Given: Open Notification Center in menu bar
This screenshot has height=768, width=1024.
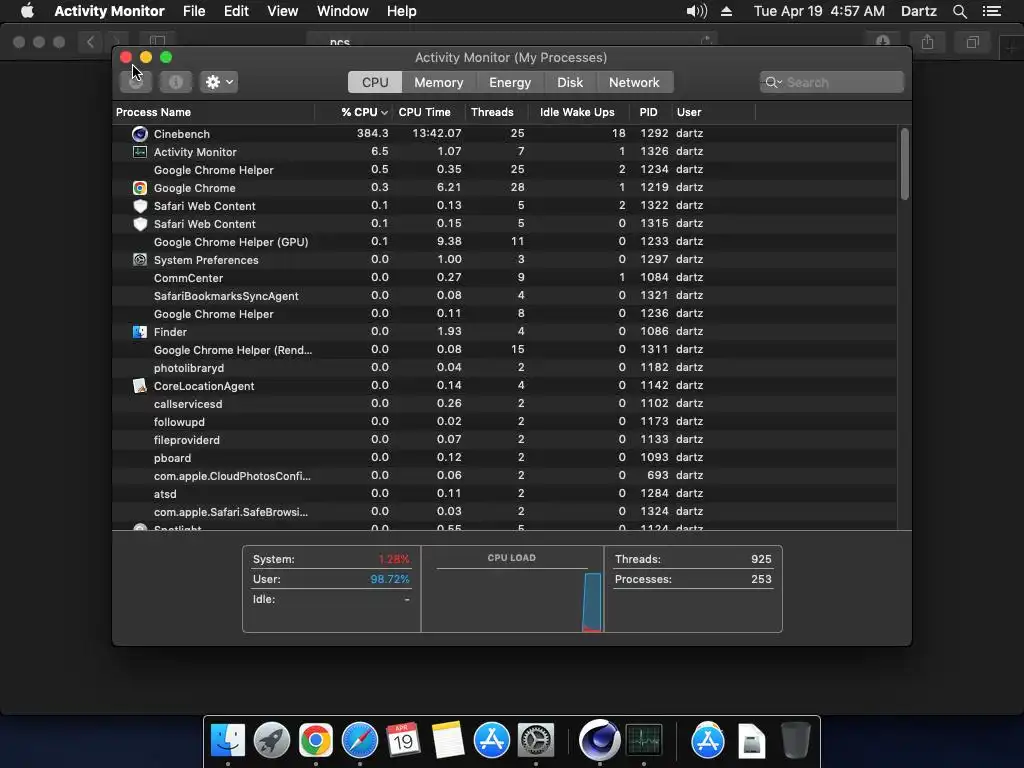Looking at the screenshot, I should point(992,11).
